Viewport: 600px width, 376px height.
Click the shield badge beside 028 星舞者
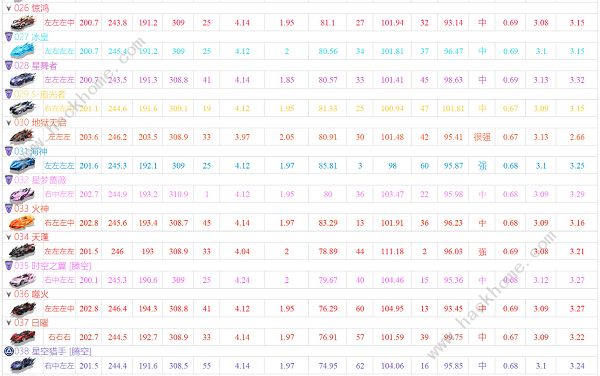point(9,65)
